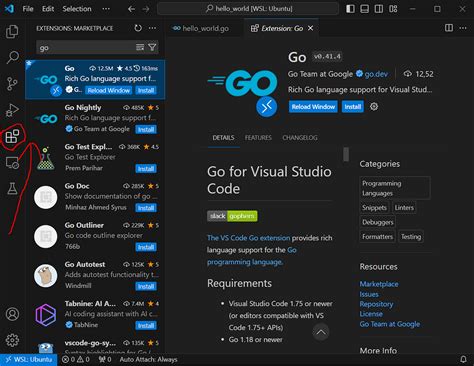This screenshot has height=366, width=474.
Task: Open the command center search box
Action: click(x=248, y=9)
